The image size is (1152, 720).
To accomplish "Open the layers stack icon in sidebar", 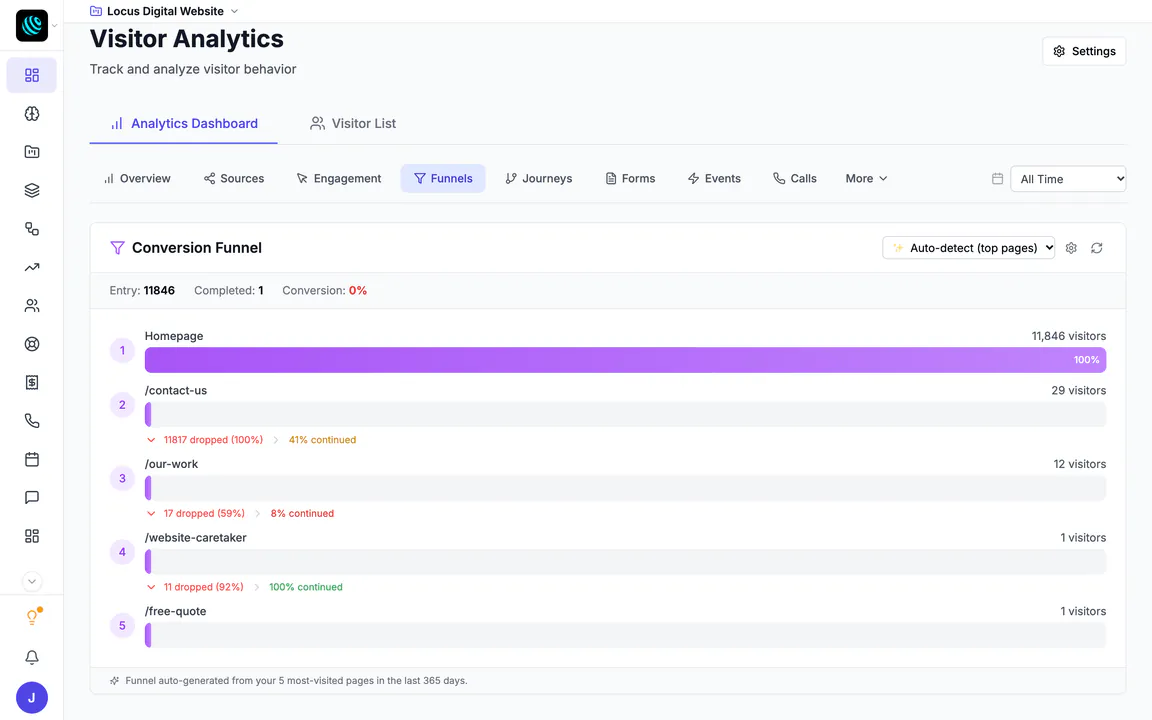I will pyautogui.click(x=32, y=190).
